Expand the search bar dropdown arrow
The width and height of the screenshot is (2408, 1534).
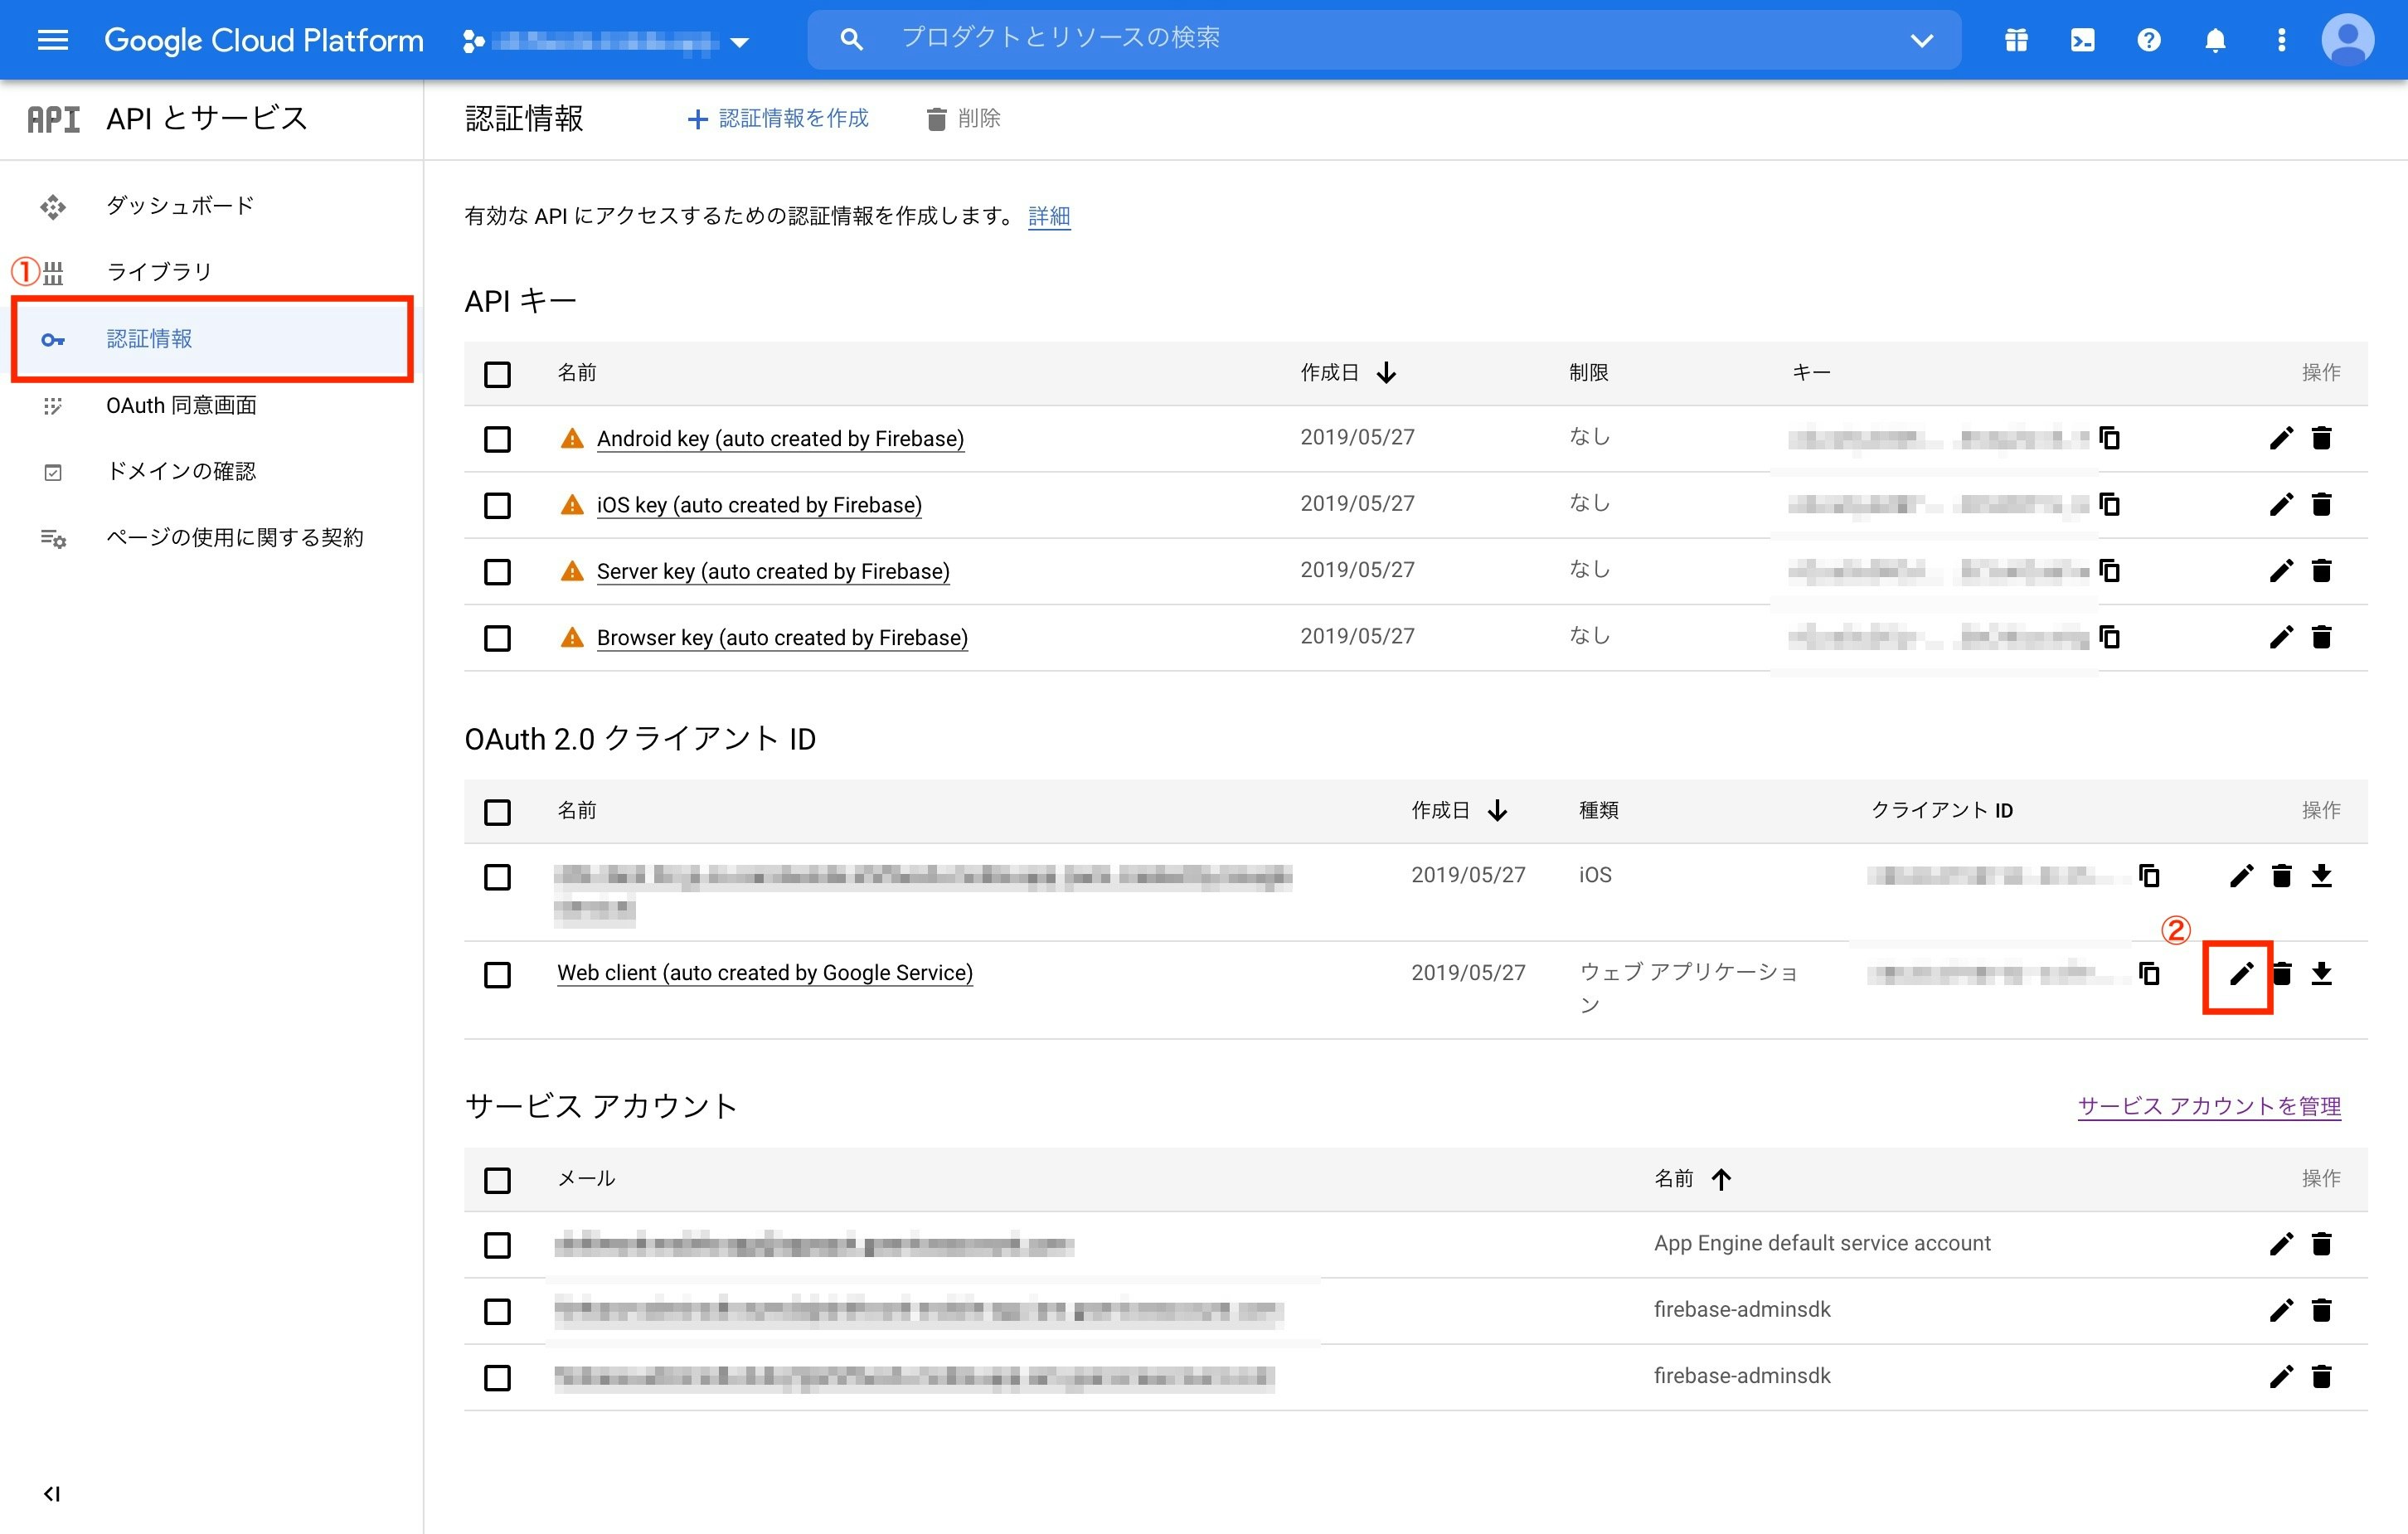[x=1921, y=40]
